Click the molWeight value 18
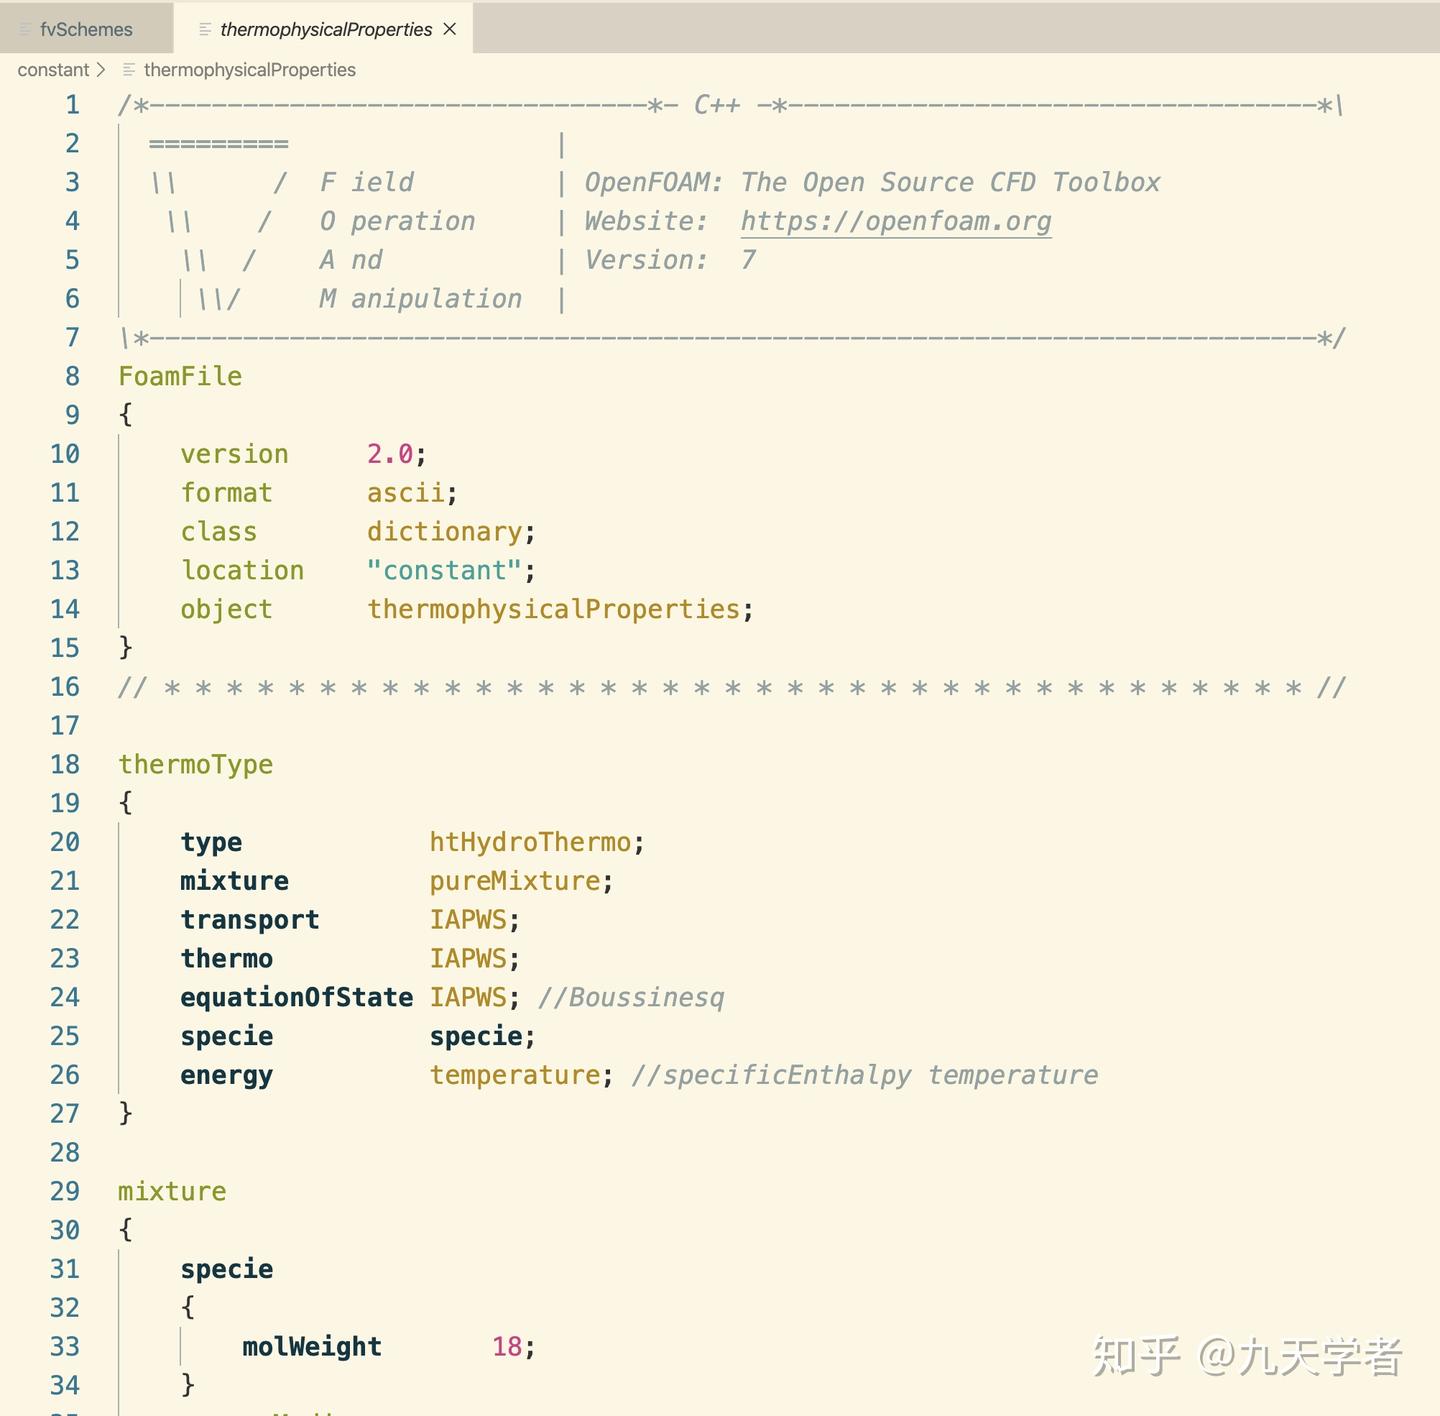The image size is (1440, 1416). point(507,1347)
